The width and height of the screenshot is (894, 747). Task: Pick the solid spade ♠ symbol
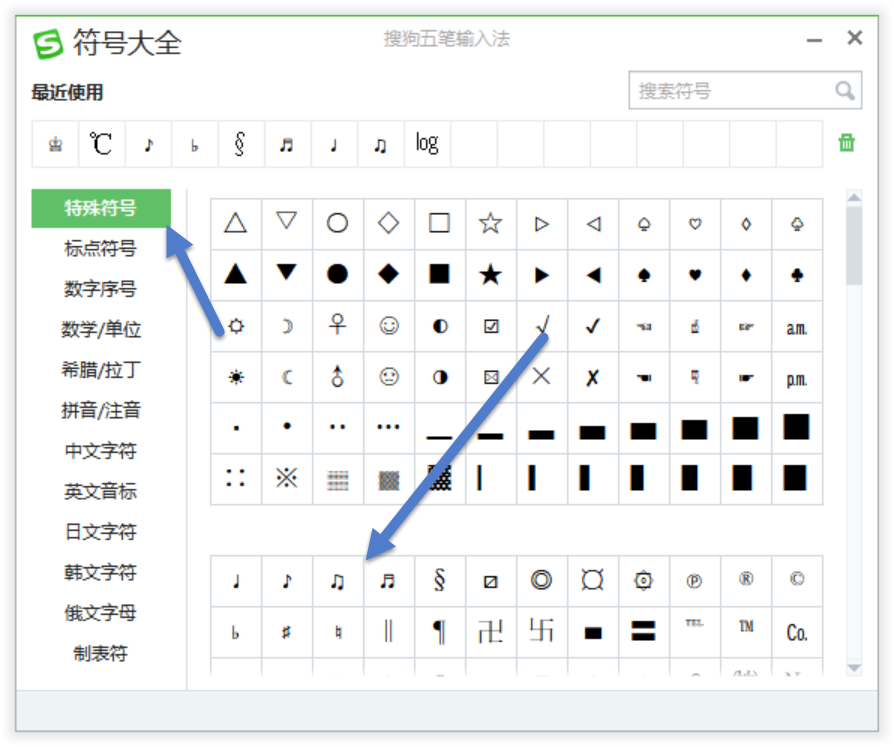pos(644,275)
